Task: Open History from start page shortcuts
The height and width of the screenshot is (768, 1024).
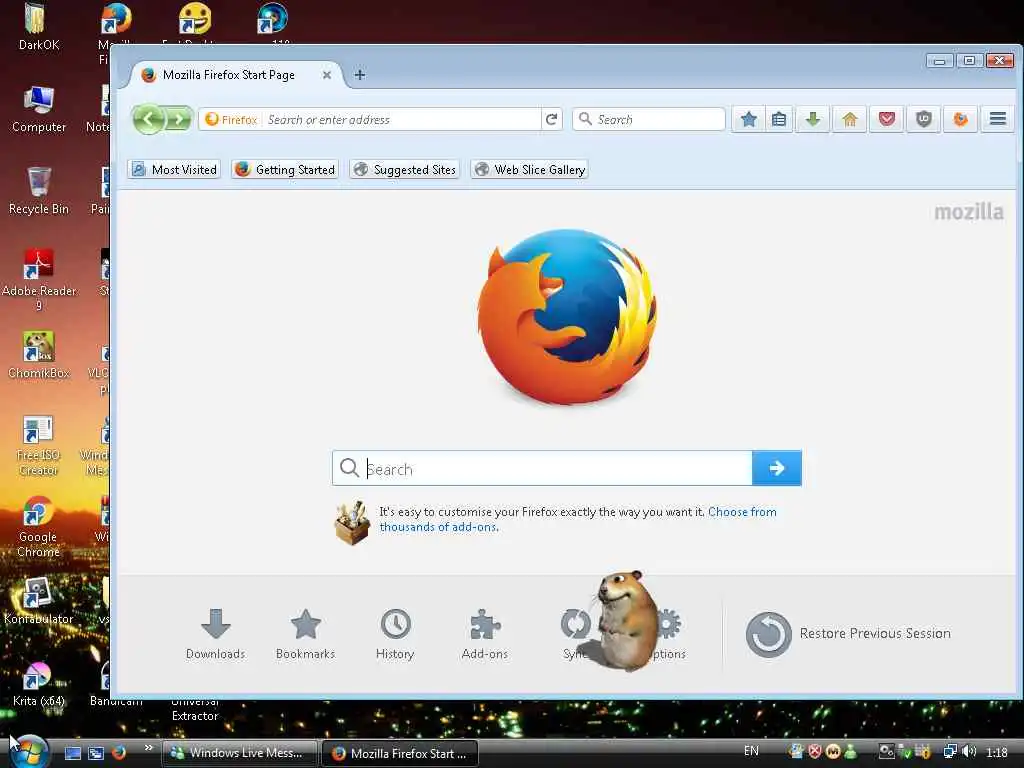Action: tap(395, 633)
